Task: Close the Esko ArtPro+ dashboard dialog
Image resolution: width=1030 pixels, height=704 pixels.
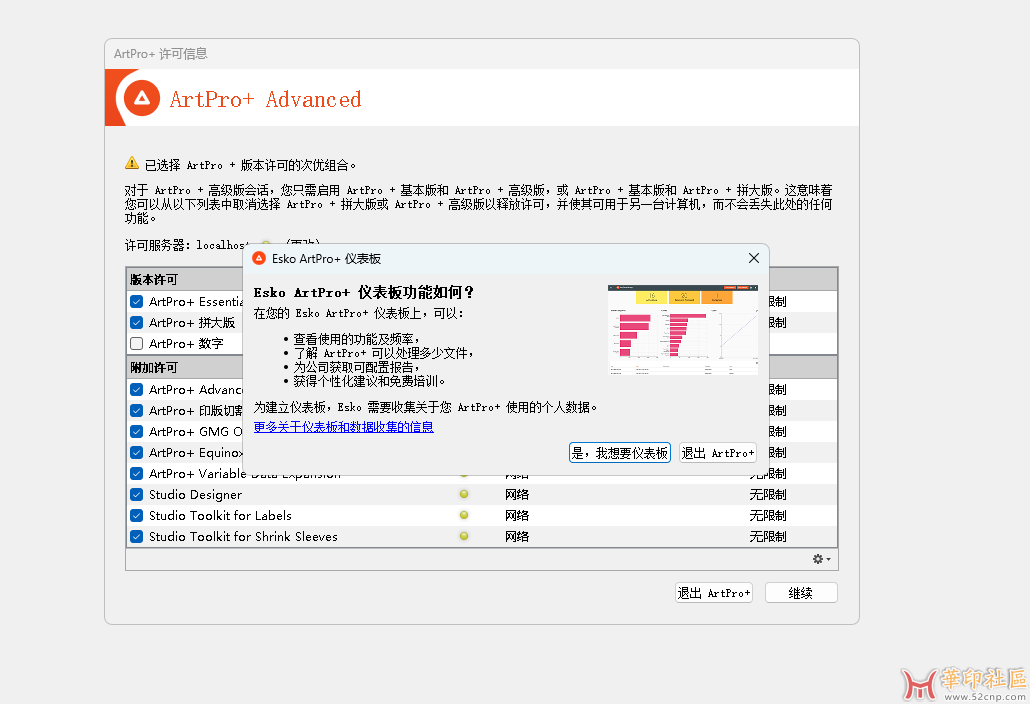Action: coord(753,258)
